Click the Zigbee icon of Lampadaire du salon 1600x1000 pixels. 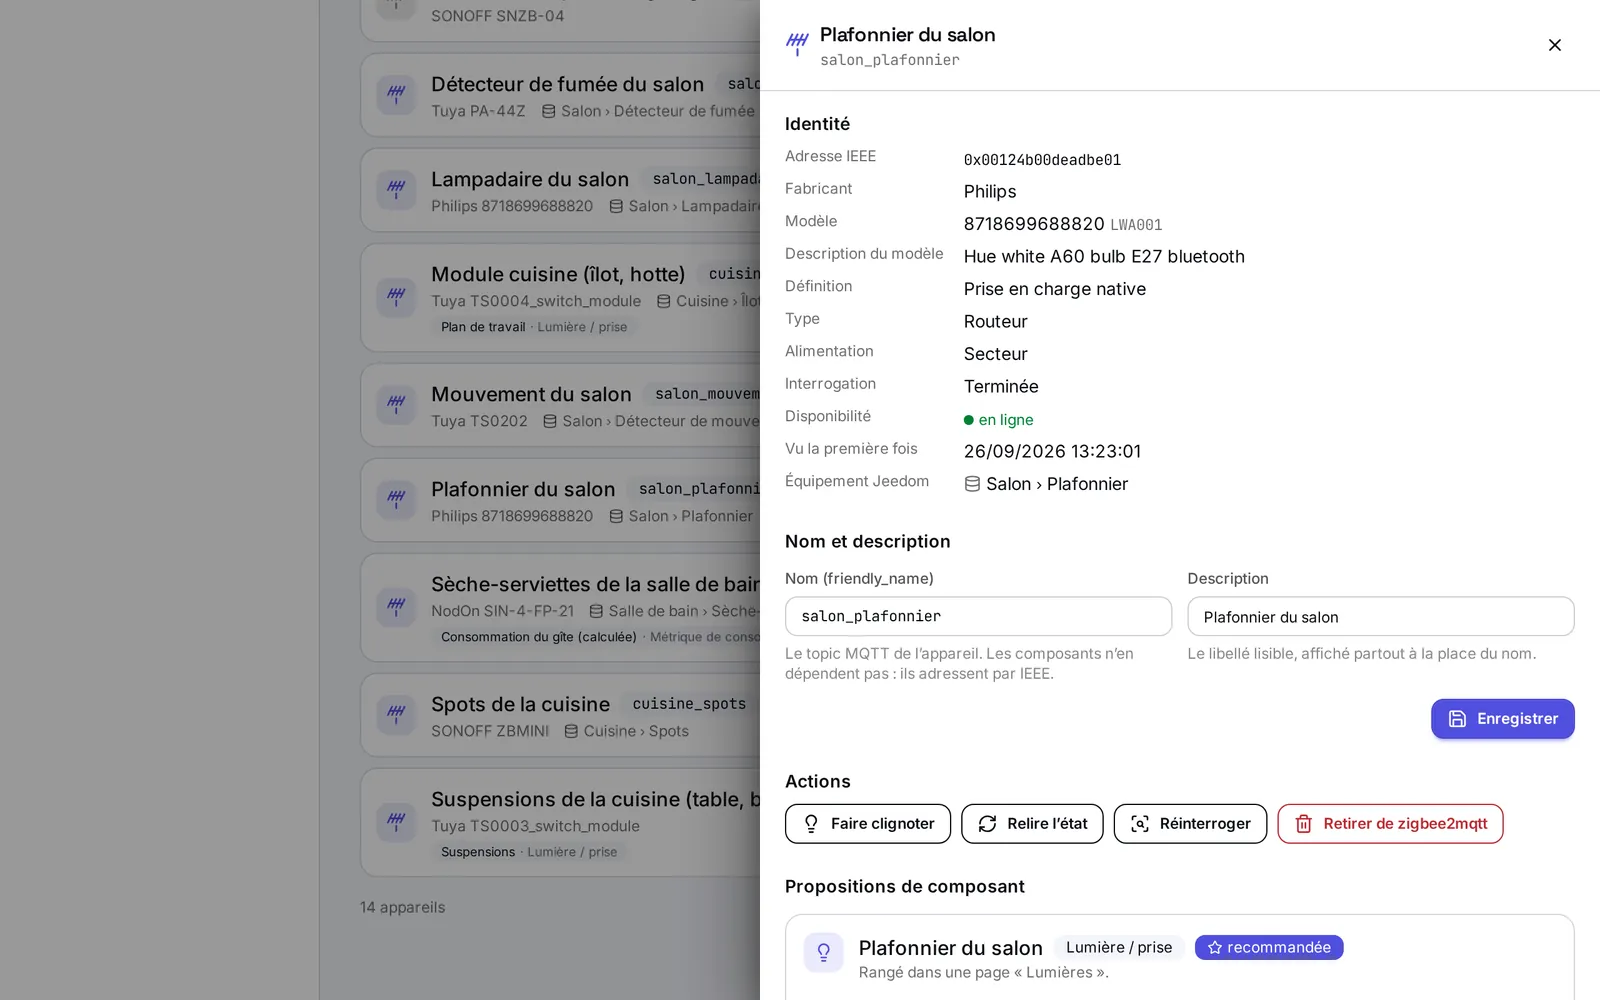click(396, 190)
